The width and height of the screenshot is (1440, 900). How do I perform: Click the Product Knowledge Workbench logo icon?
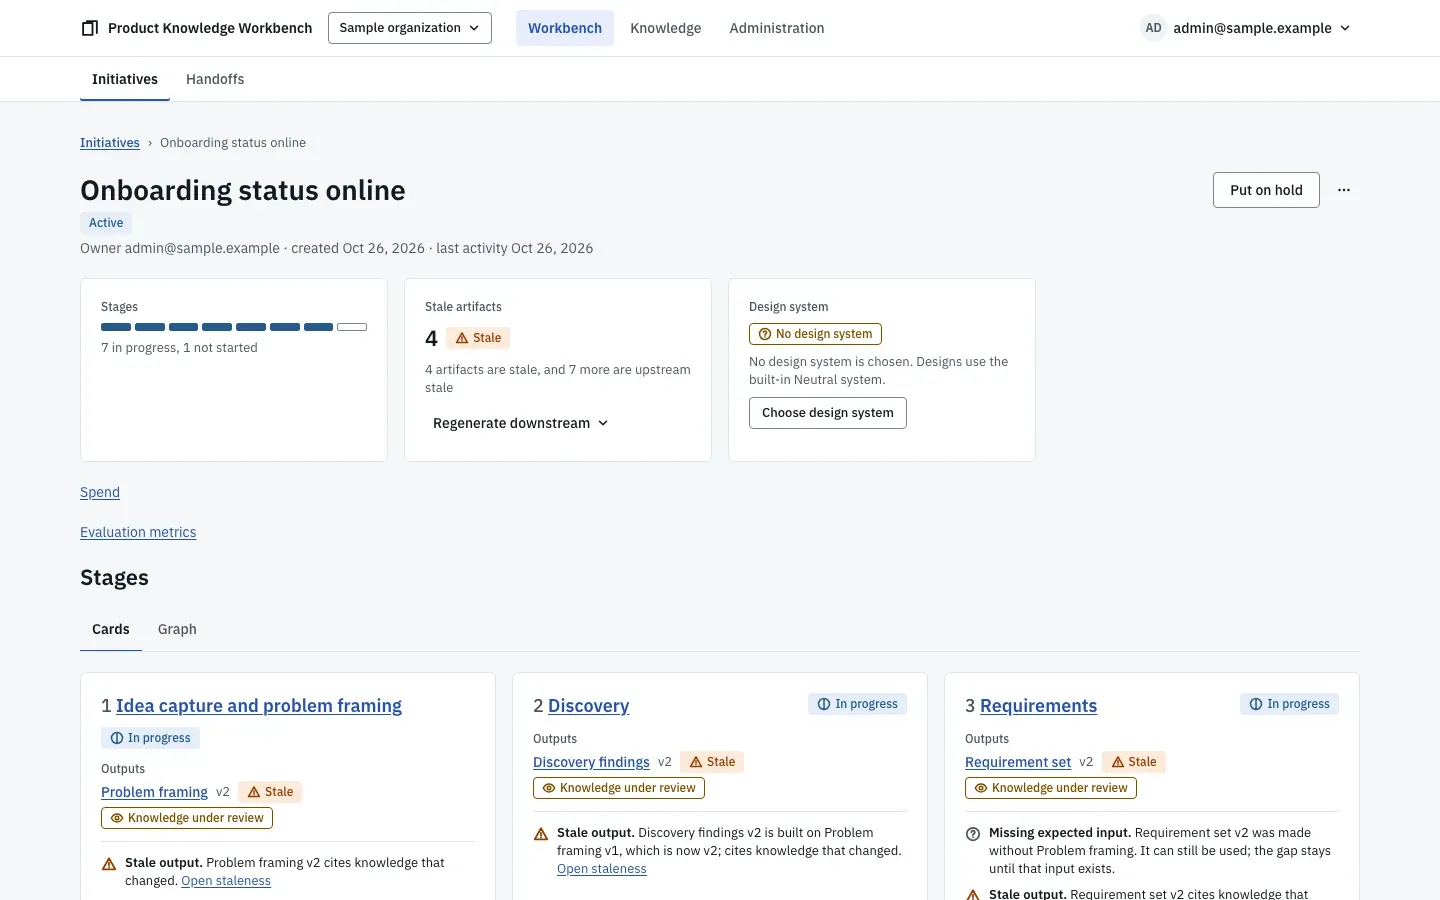pos(90,28)
